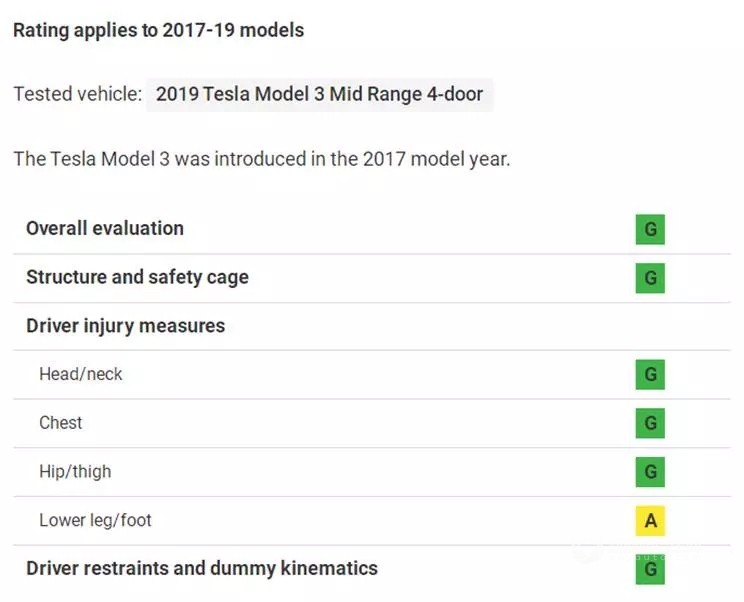Open the tested vehicle 2019 Tesla Model 3 selector
Viewport: 744px width, 602px height.
click(x=319, y=94)
